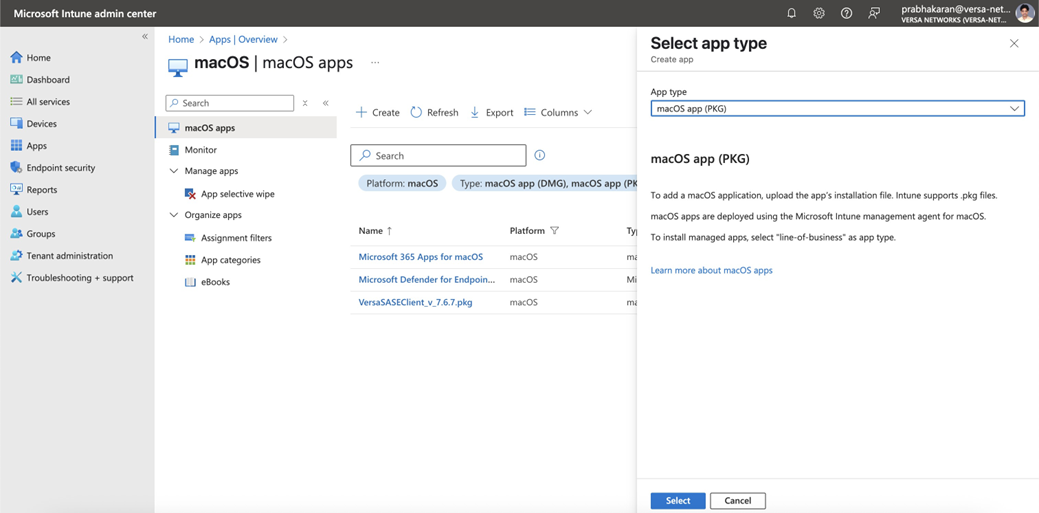Open App categories
The height and width of the screenshot is (513, 1039).
[231, 260]
